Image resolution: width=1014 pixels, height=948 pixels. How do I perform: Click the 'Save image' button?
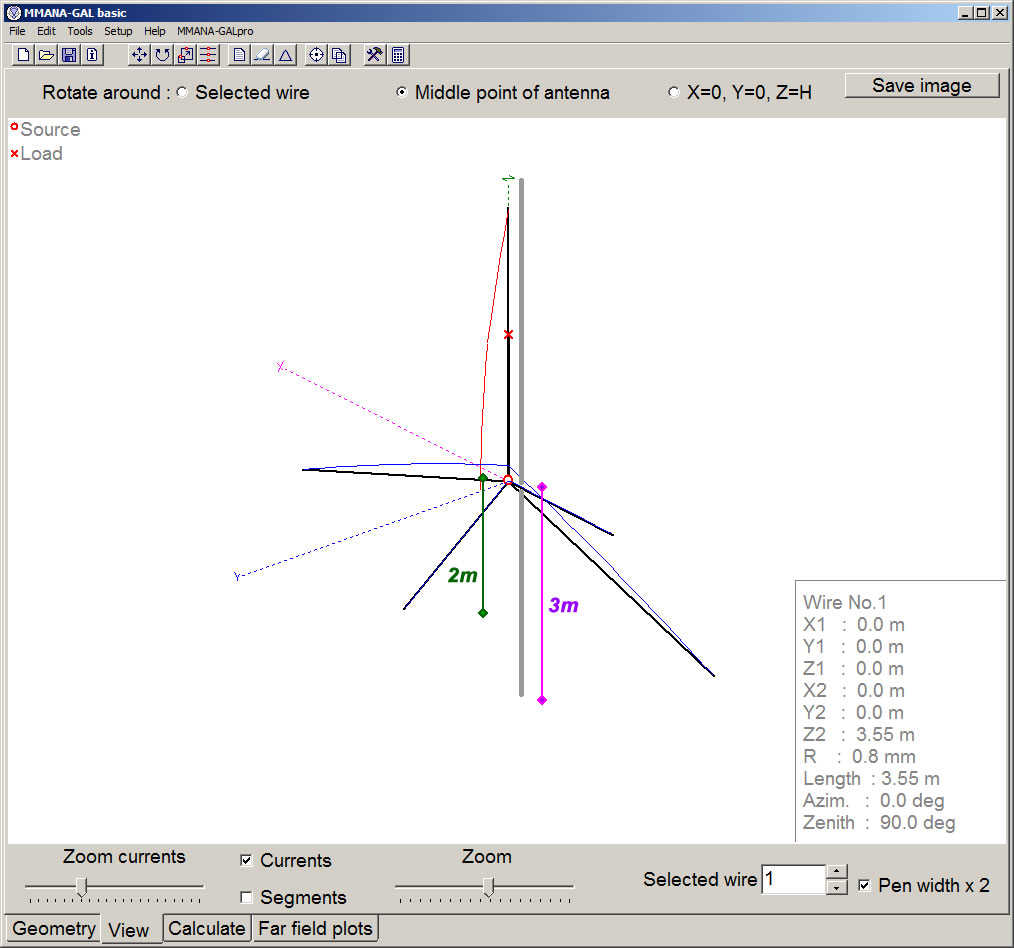pos(922,85)
